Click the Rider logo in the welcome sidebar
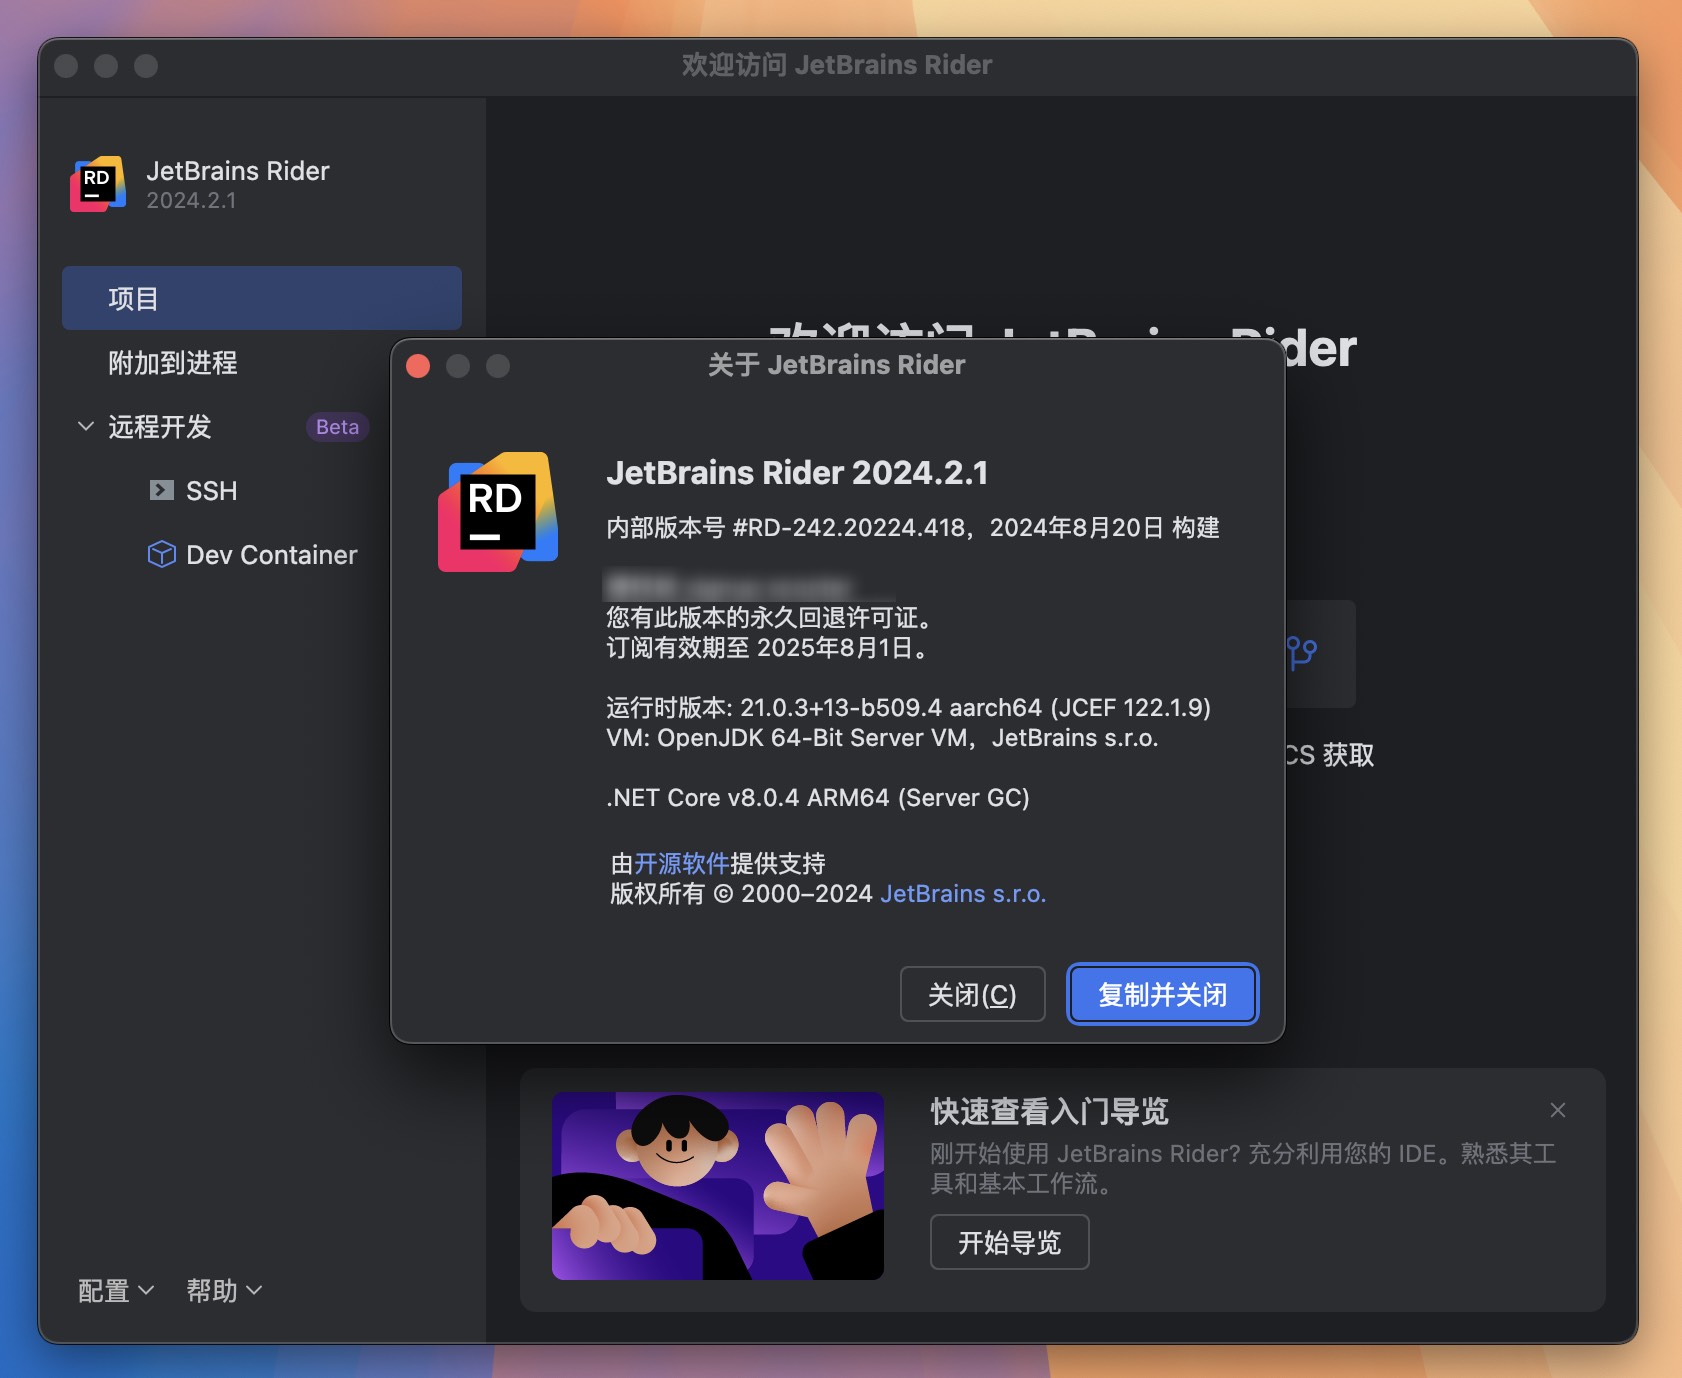This screenshot has width=1682, height=1378. (98, 184)
